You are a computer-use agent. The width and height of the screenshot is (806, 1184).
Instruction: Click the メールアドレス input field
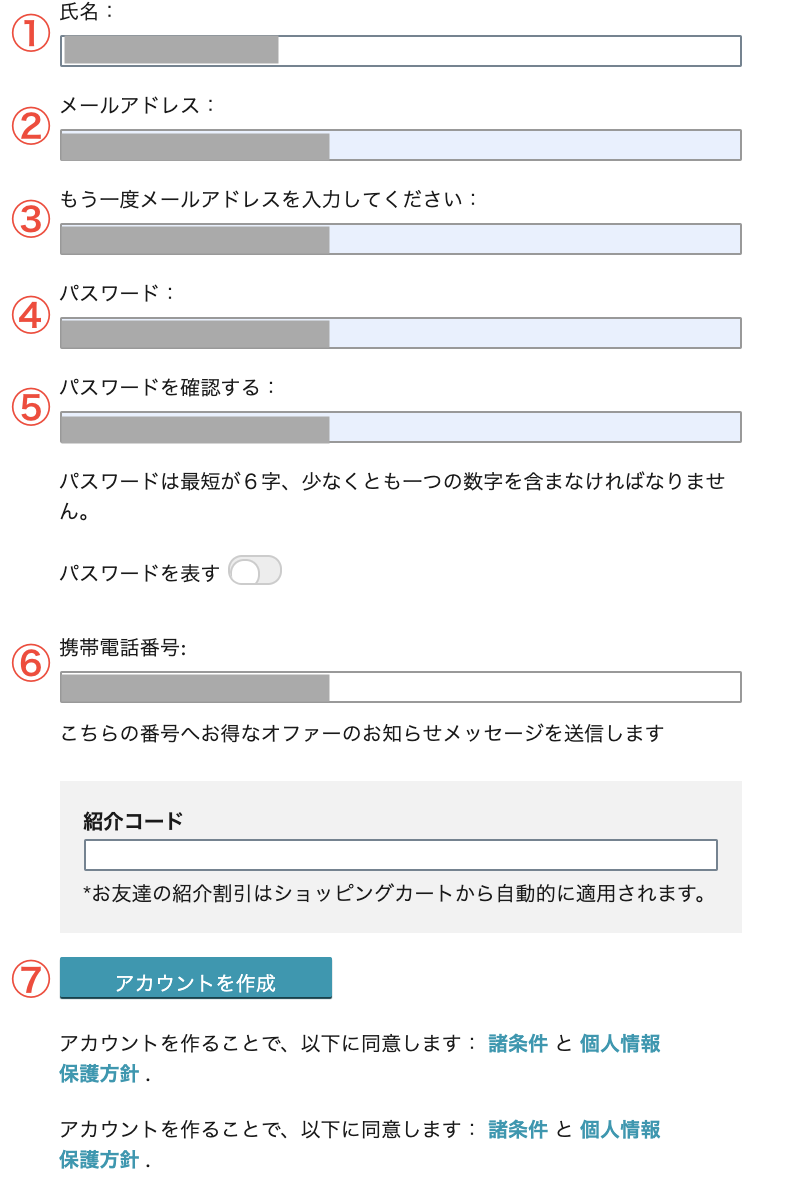click(400, 145)
